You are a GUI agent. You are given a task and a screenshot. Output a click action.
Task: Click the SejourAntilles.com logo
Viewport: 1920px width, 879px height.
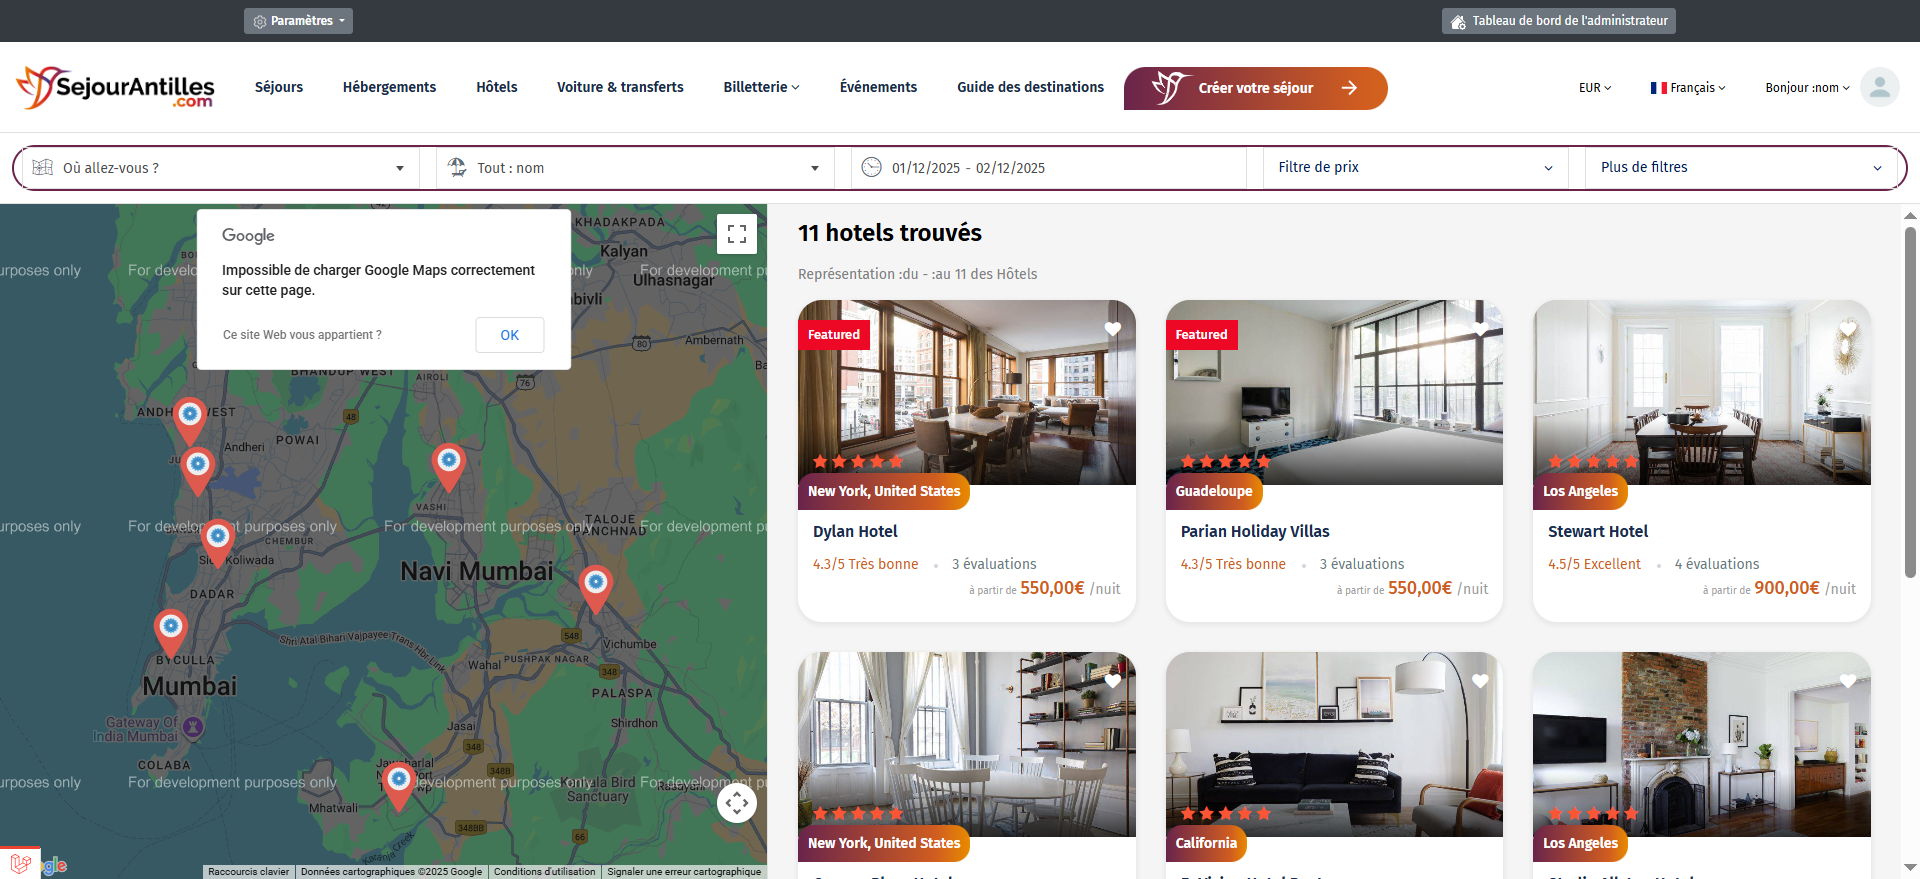pyautogui.click(x=115, y=88)
